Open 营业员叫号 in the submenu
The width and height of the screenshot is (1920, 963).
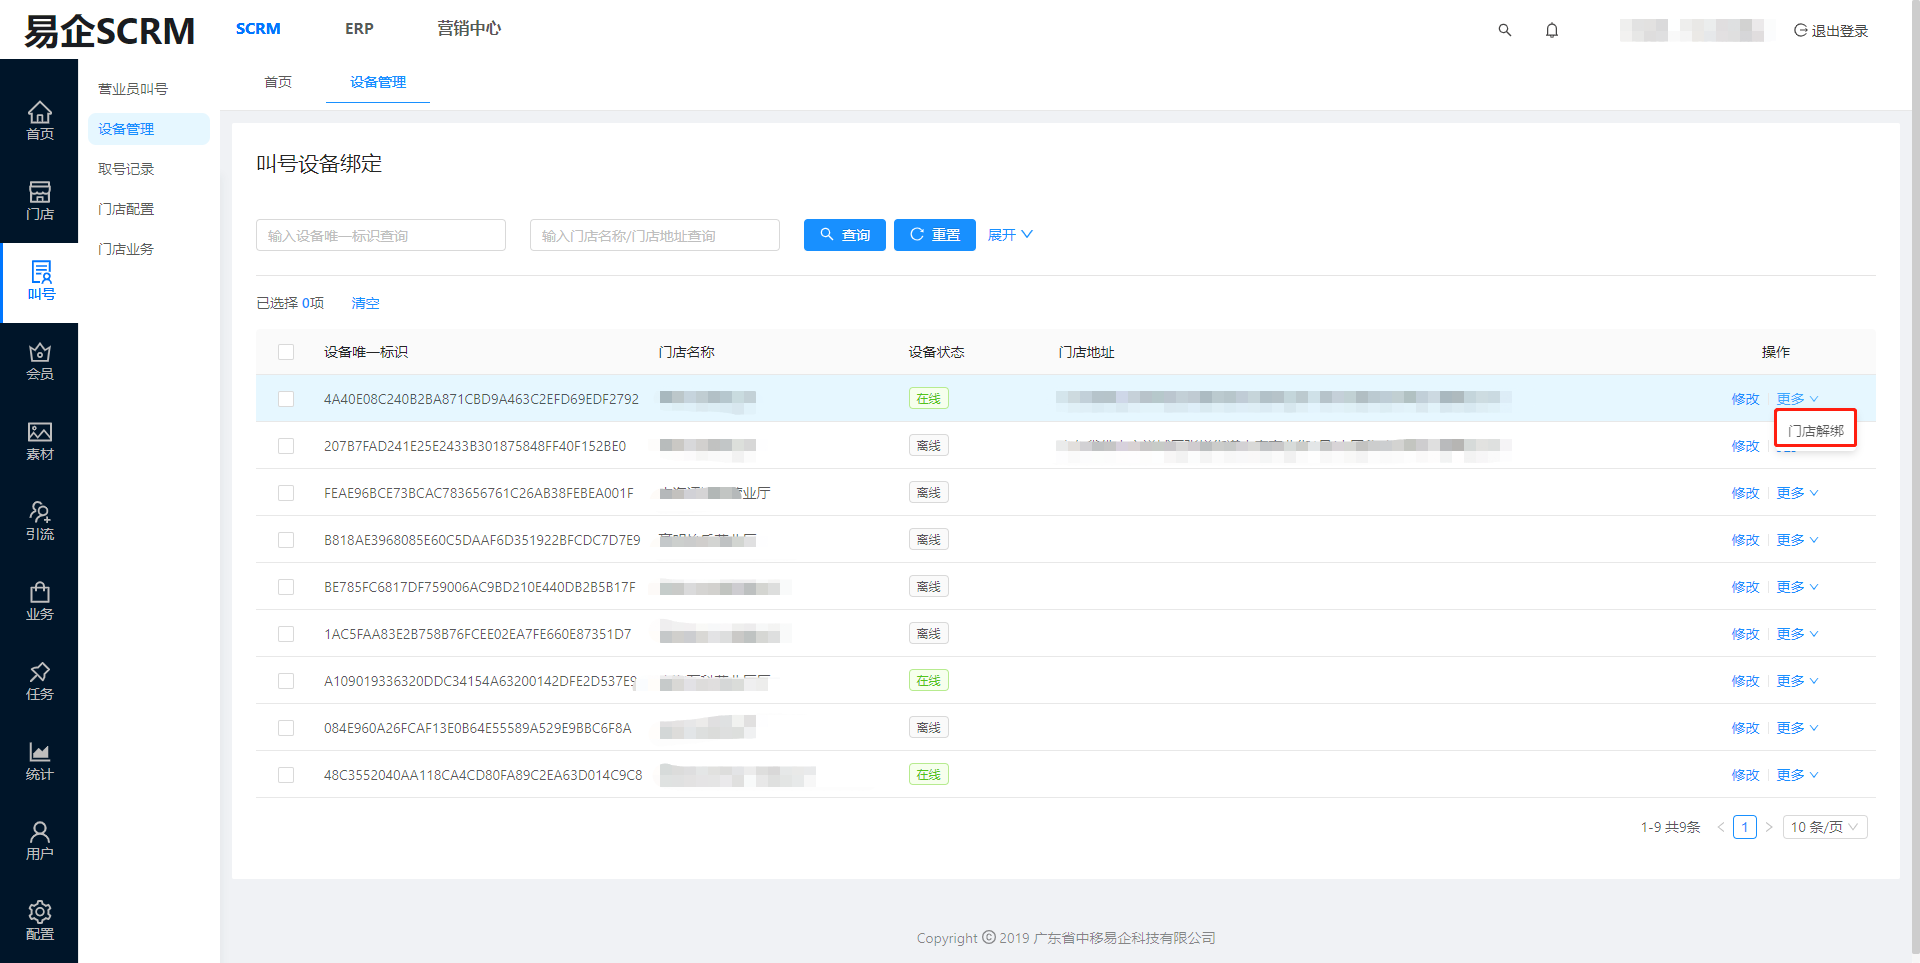click(133, 89)
